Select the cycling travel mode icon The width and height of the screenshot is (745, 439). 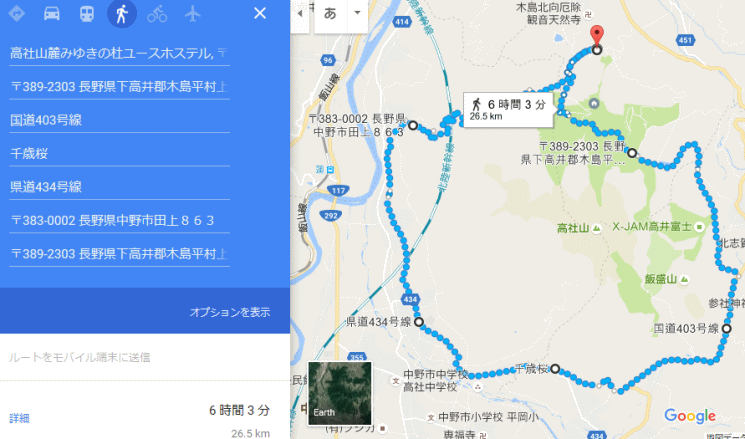(x=157, y=14)
